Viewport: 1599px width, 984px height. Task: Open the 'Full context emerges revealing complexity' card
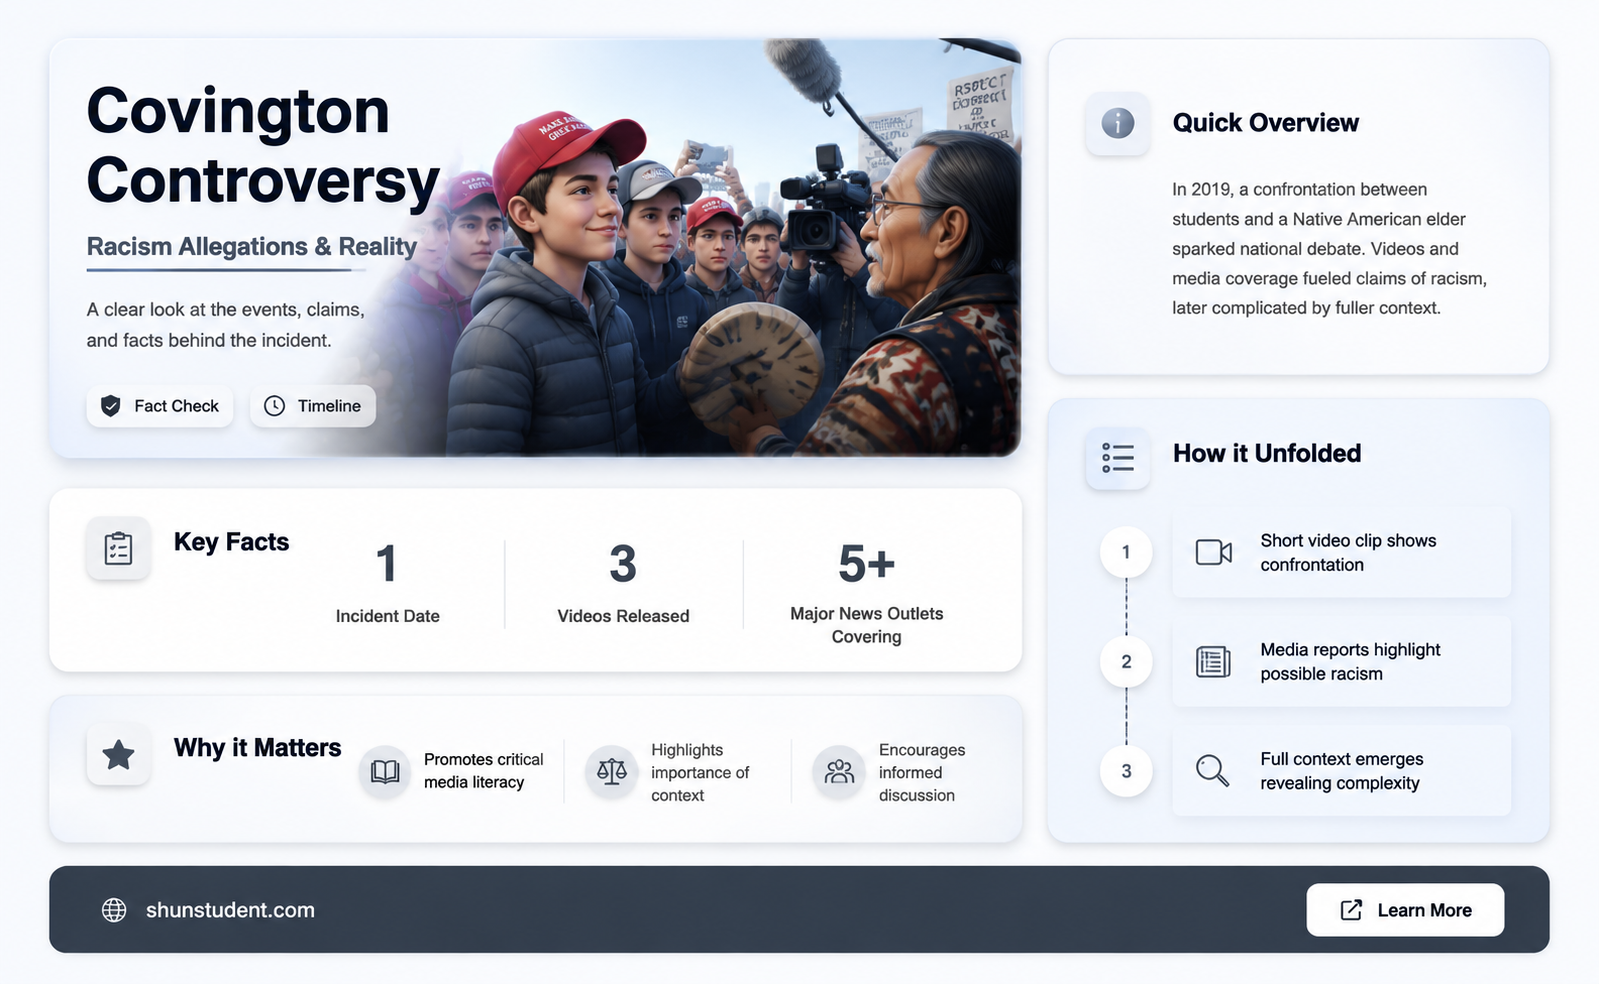(1341, 771)
